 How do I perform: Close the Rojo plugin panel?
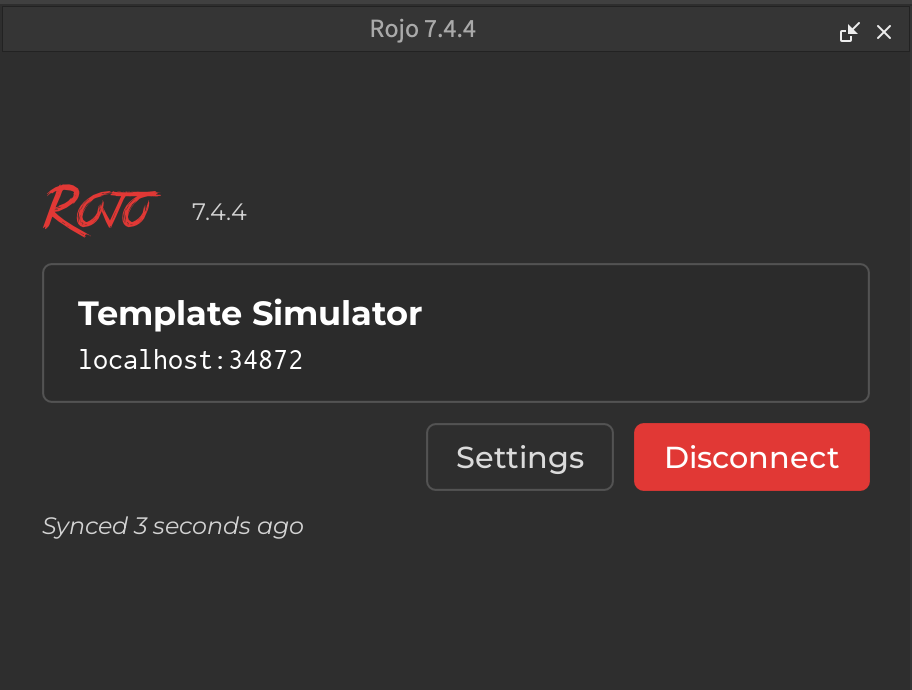click(x=884, y=33)
